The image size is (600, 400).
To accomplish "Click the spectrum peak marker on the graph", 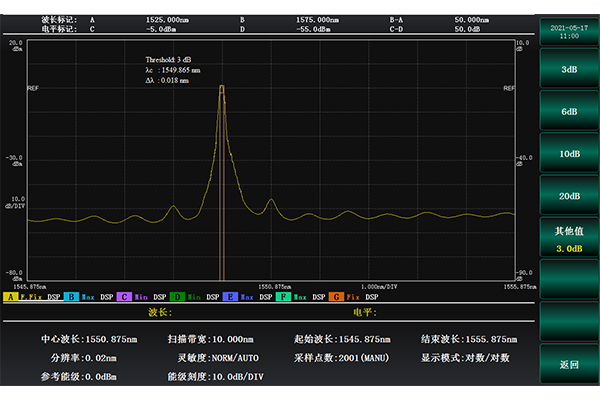I will point(222,88).
